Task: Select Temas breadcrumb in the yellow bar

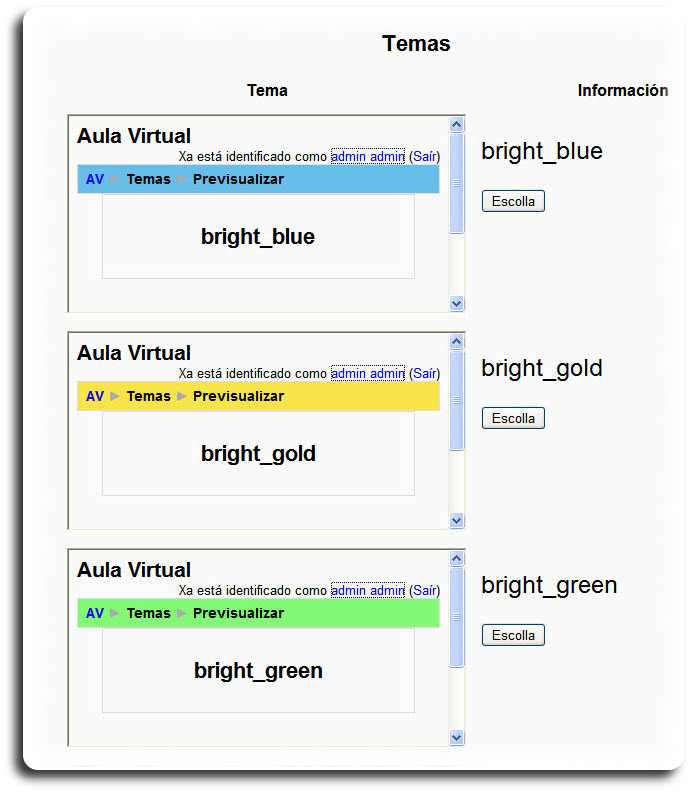Action: click(x=148, y=397)
